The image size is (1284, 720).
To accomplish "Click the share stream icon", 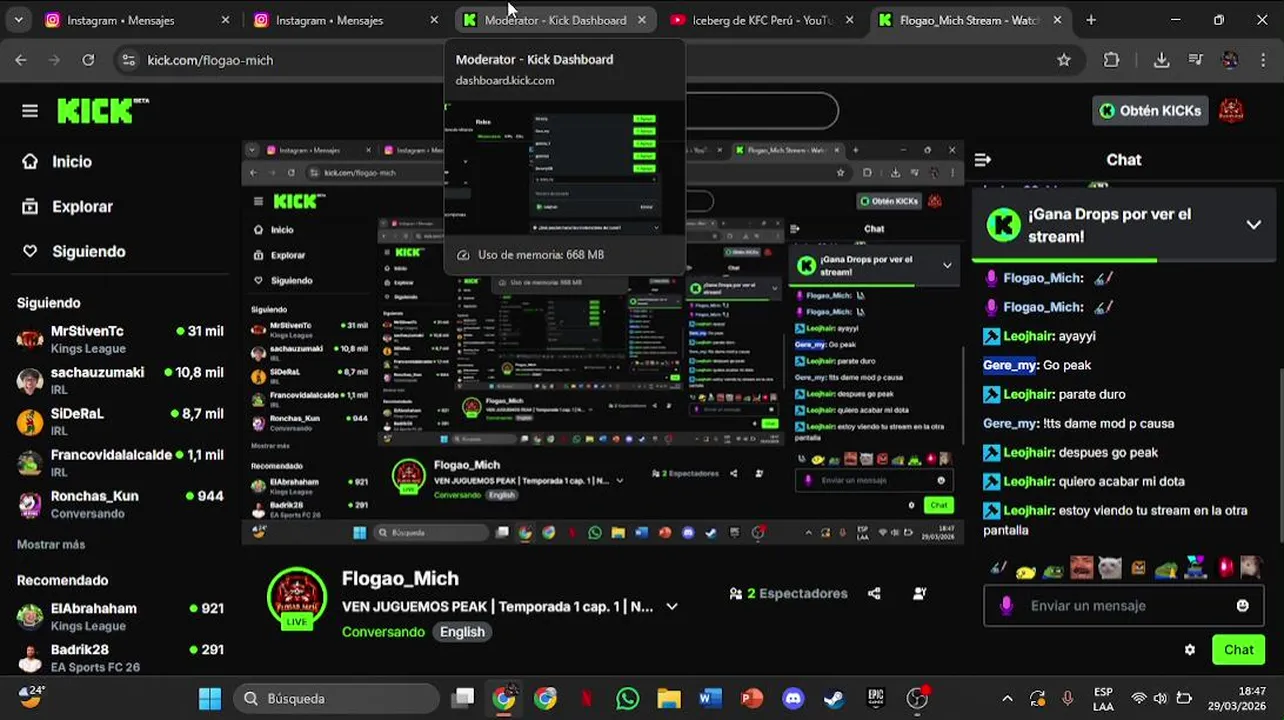I will coord(874,593).
